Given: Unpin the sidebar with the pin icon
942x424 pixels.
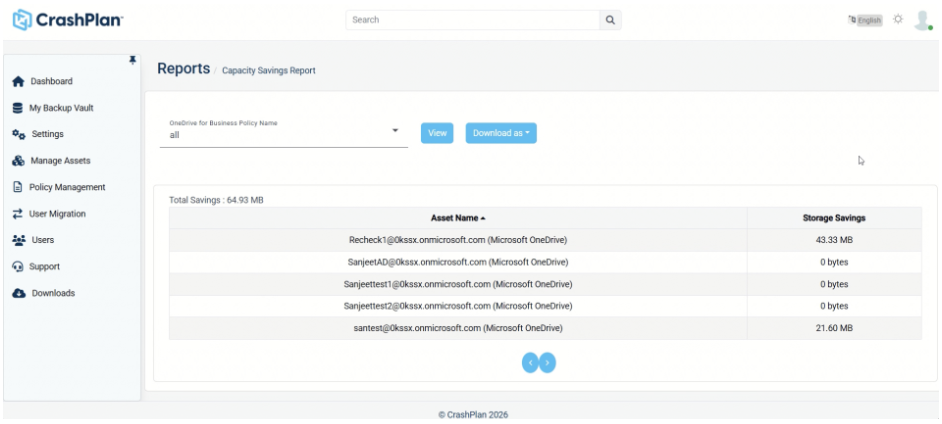Looking at the screenshot, I should (x=133, y=60).
